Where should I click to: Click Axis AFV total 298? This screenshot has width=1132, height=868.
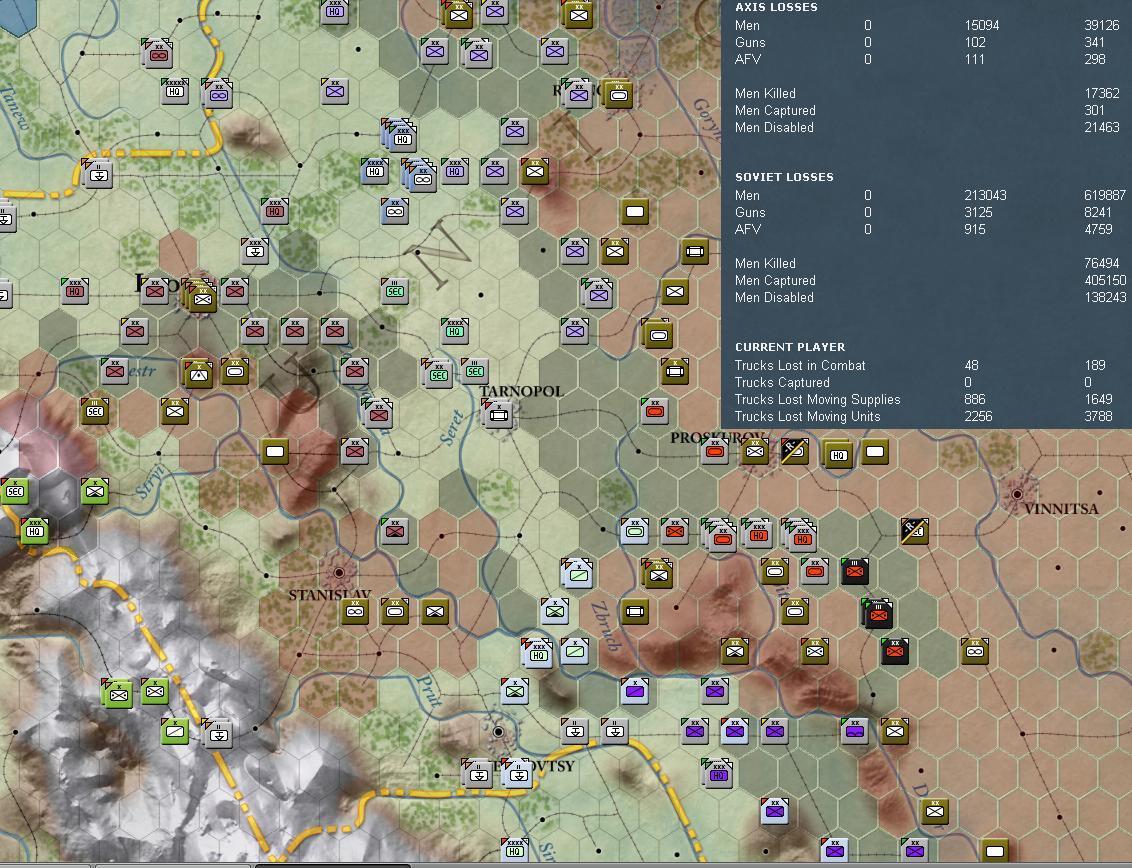click(x=1094, y=59)
